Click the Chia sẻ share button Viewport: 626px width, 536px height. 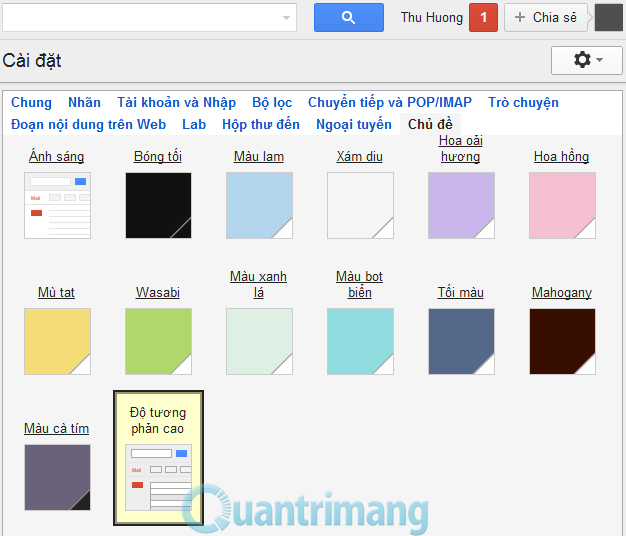pos(546,17)
